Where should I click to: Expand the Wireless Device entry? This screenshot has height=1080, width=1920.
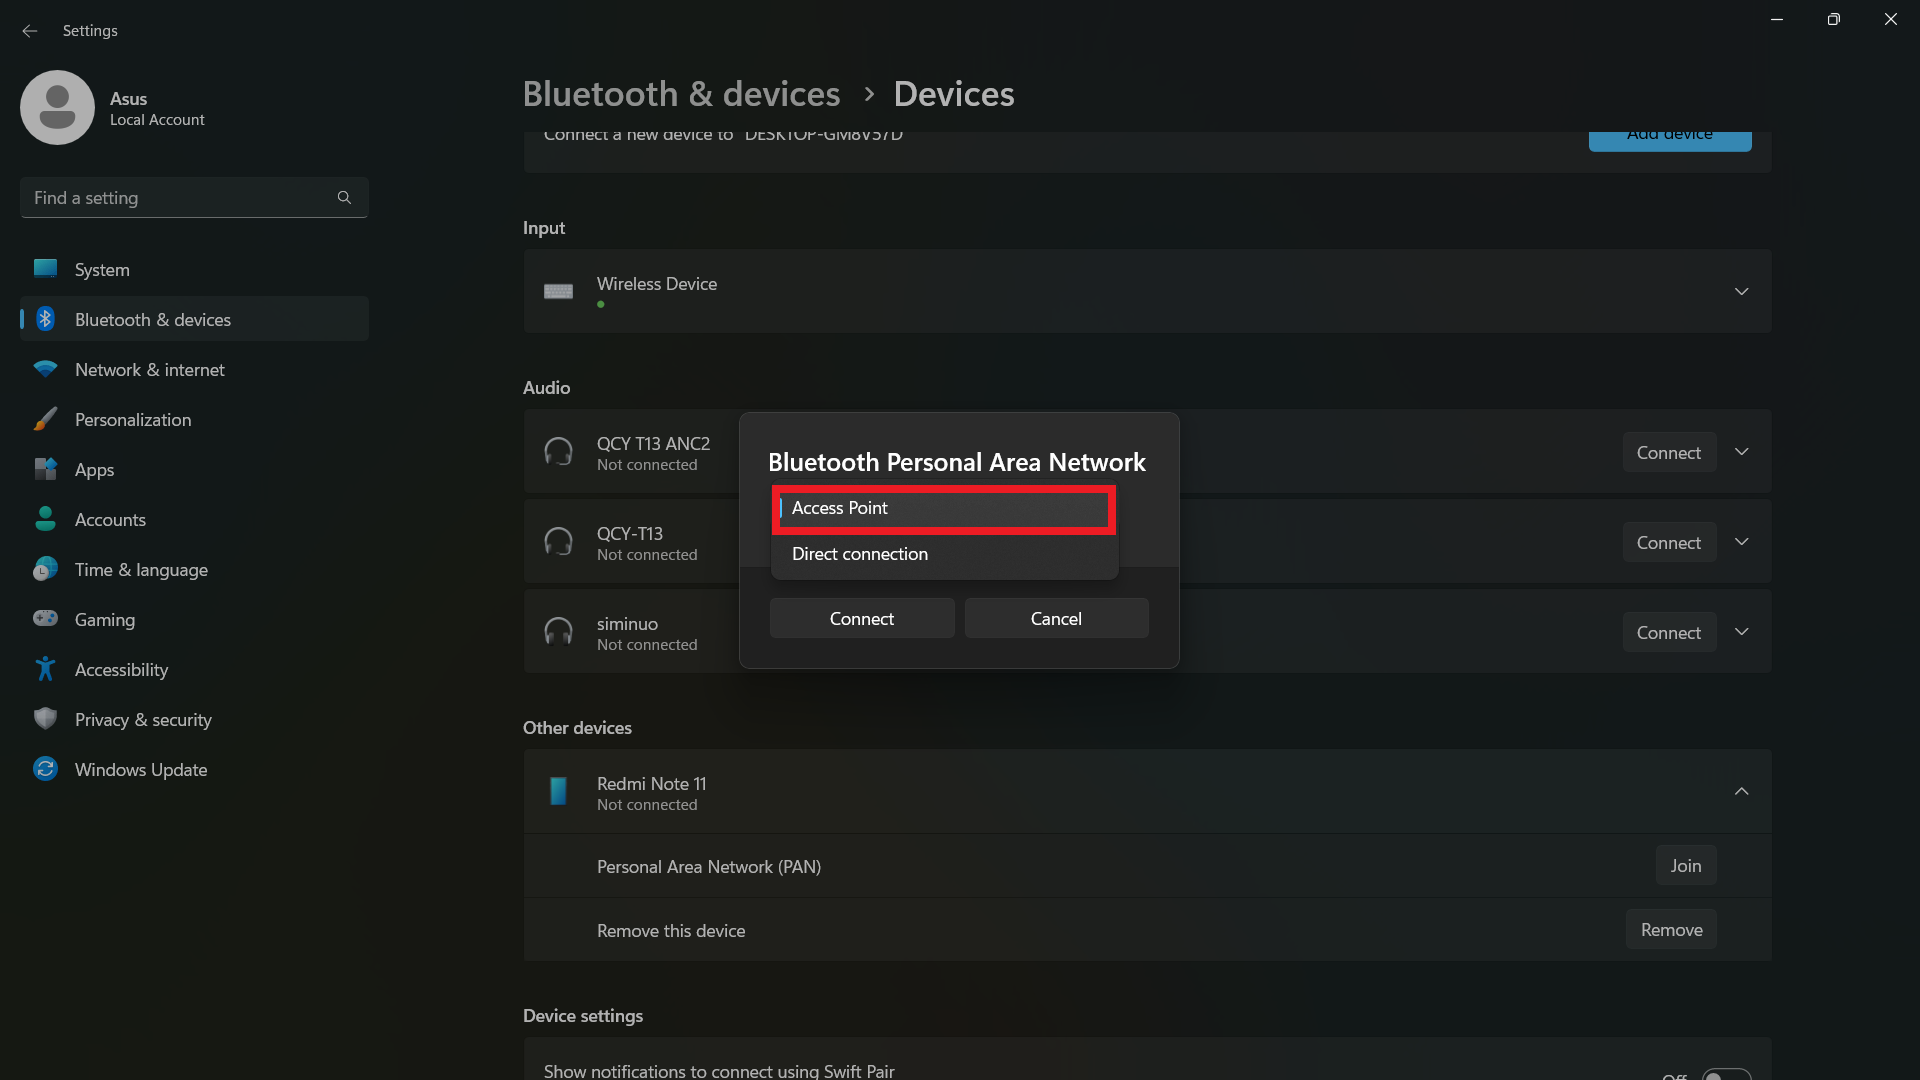tap(1741, 291)
